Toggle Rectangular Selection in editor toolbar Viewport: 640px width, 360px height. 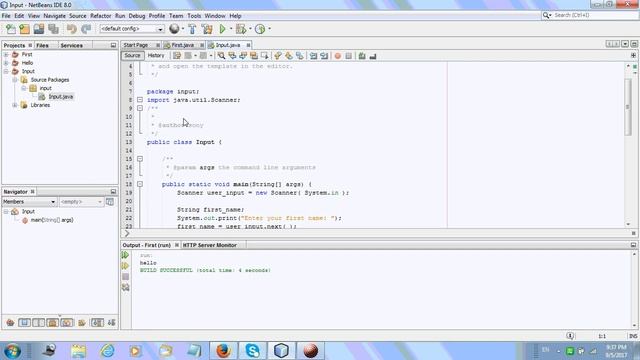click(264, 56)
